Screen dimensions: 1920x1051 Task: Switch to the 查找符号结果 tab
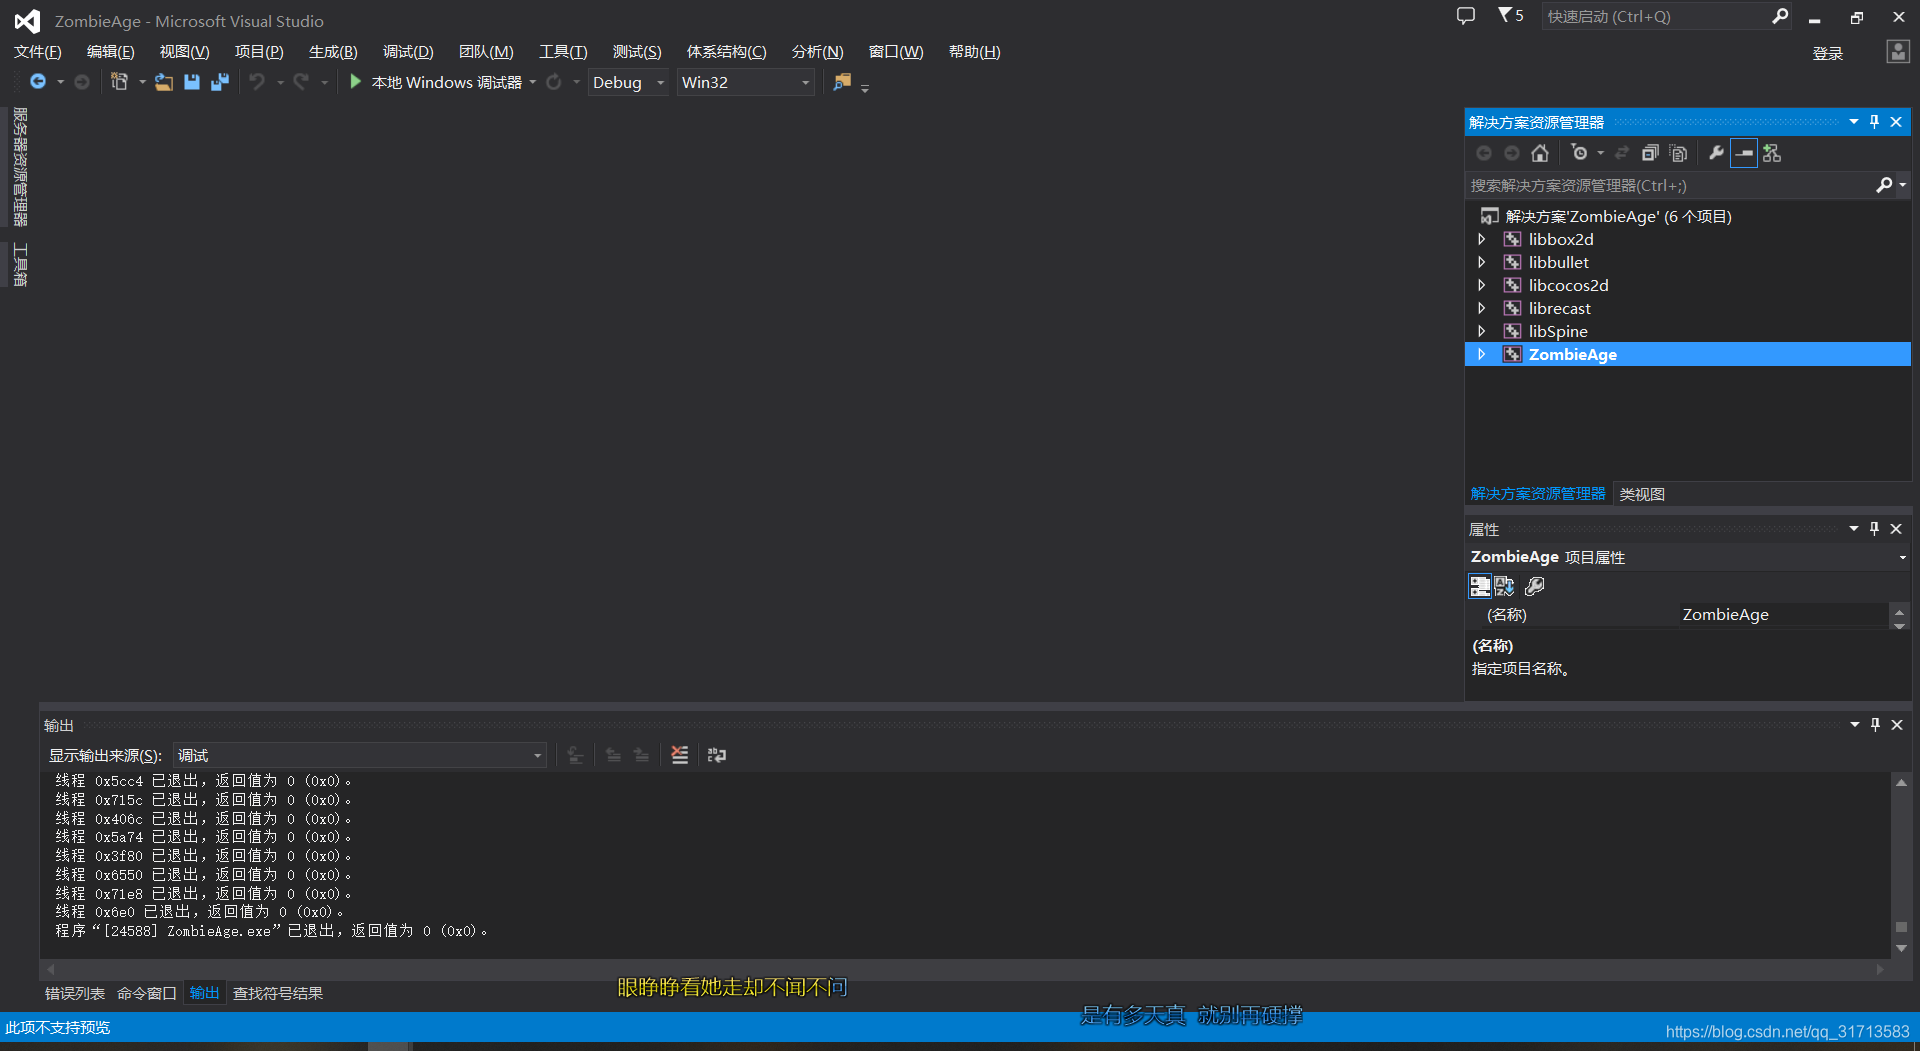coord(278,993)
